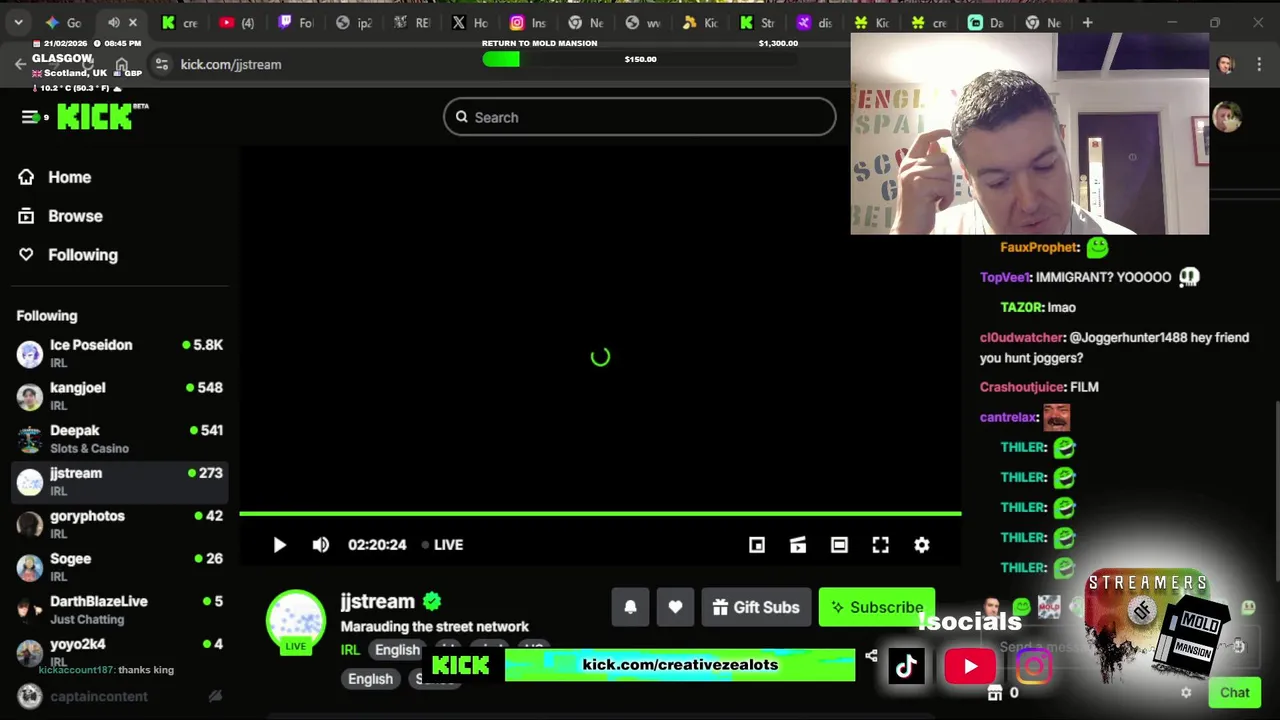Click cl0udwatcher username in chat

(1022, 337)
